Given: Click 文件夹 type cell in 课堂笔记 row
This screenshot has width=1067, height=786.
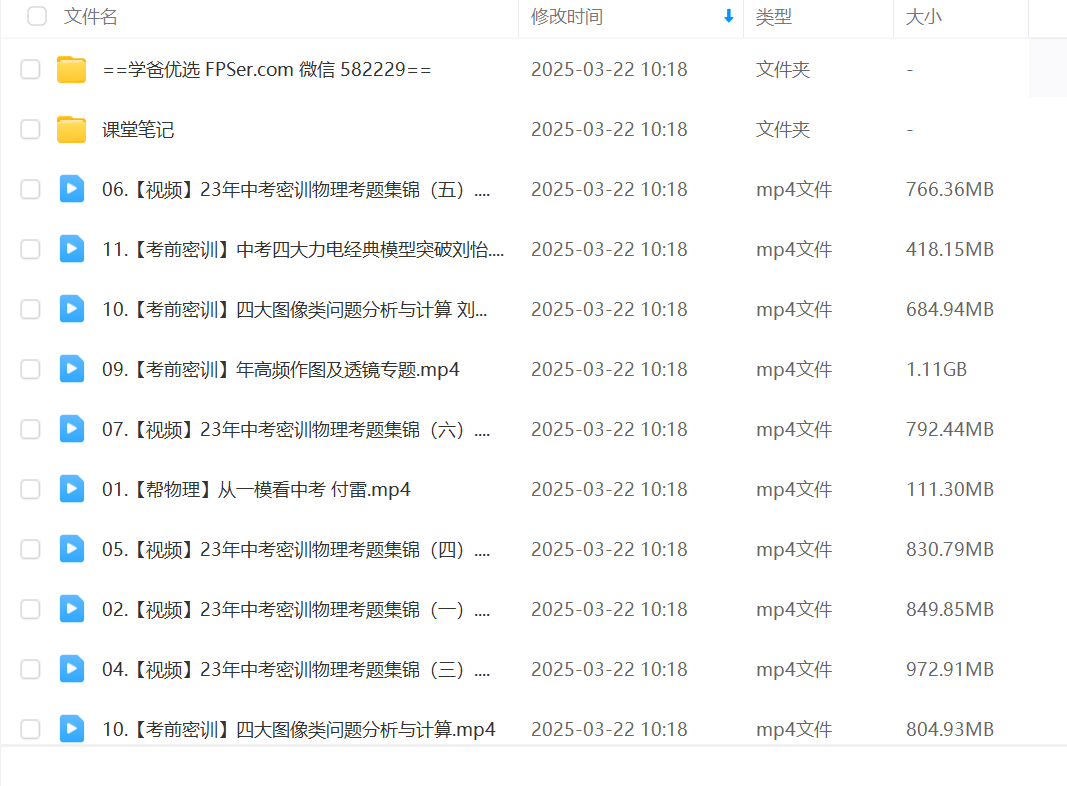Looking at the screenshot, I should tap(783, 129).
